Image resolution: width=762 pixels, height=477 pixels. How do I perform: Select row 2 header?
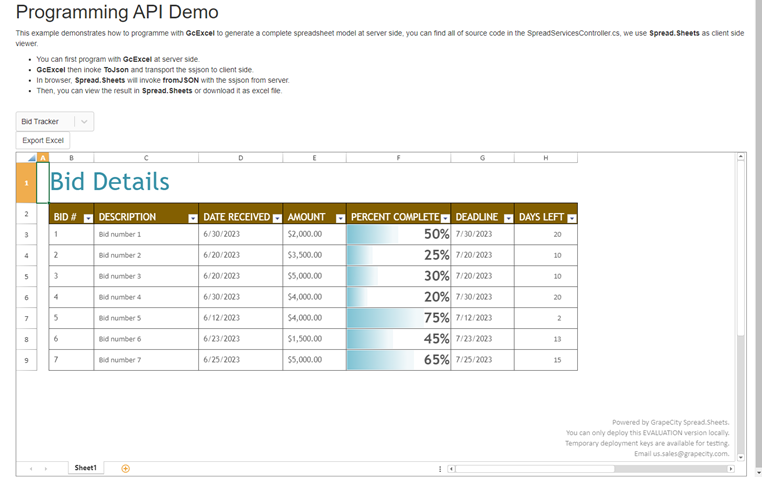[26, 214]
